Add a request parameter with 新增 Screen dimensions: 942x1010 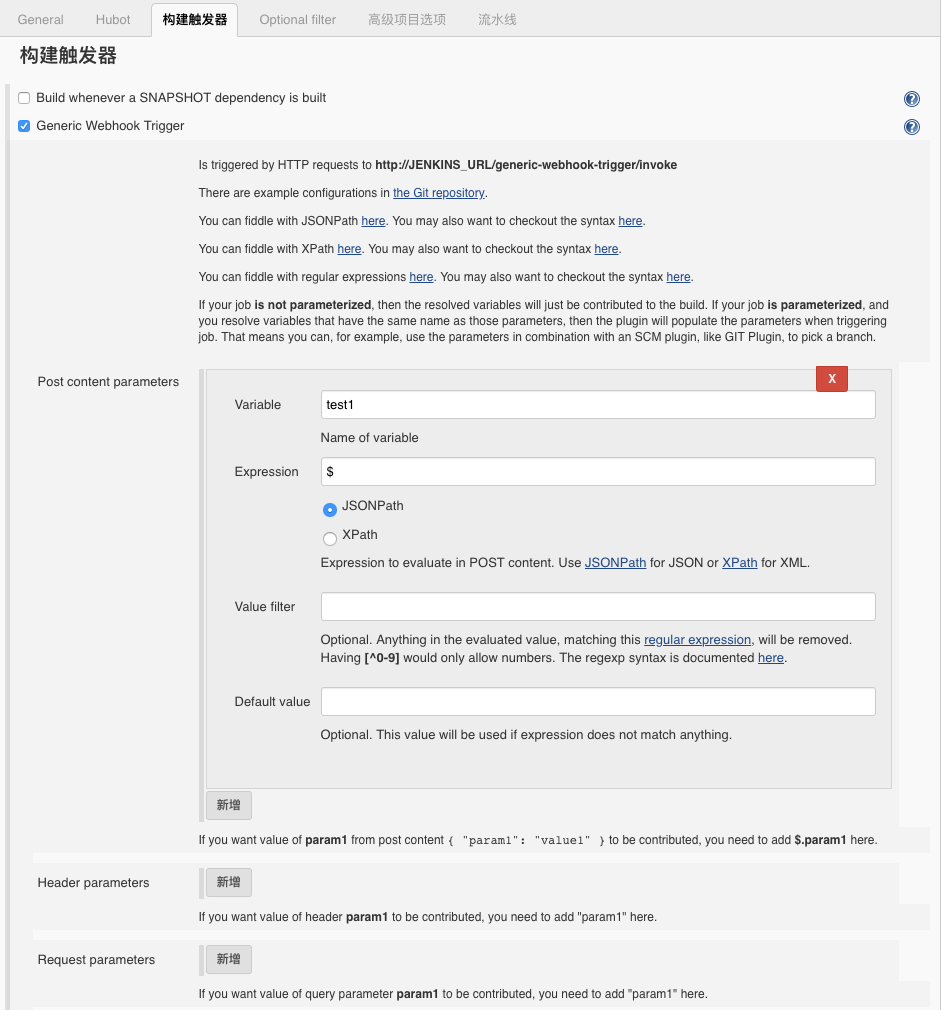point(228,959)
